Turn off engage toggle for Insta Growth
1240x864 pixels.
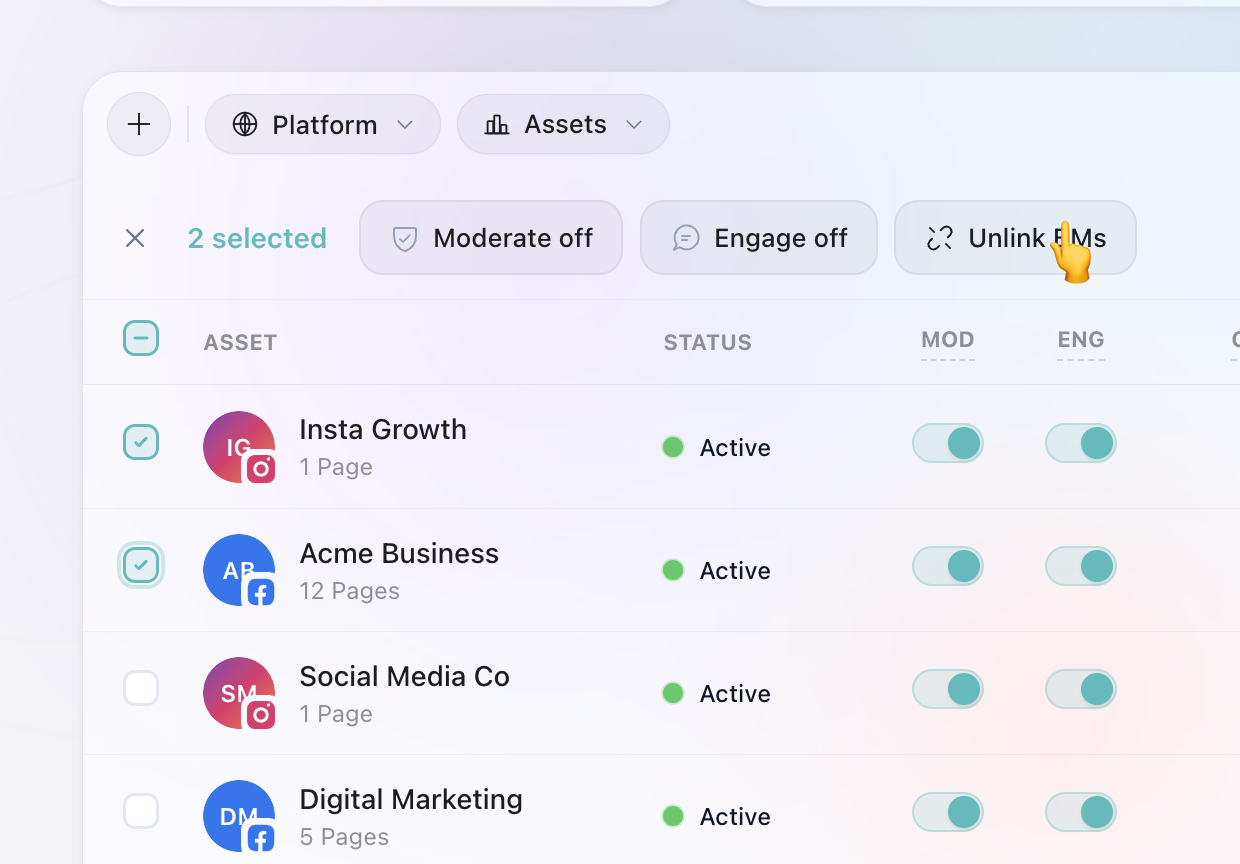tap(1081, 443)
